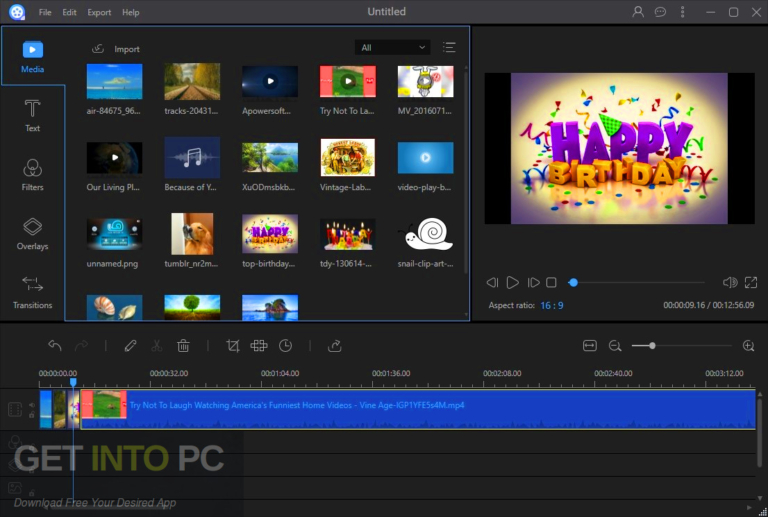This screenshot has width=768, height=517.
Task: Step to the previous frame
Action: (x=492, y=282)
